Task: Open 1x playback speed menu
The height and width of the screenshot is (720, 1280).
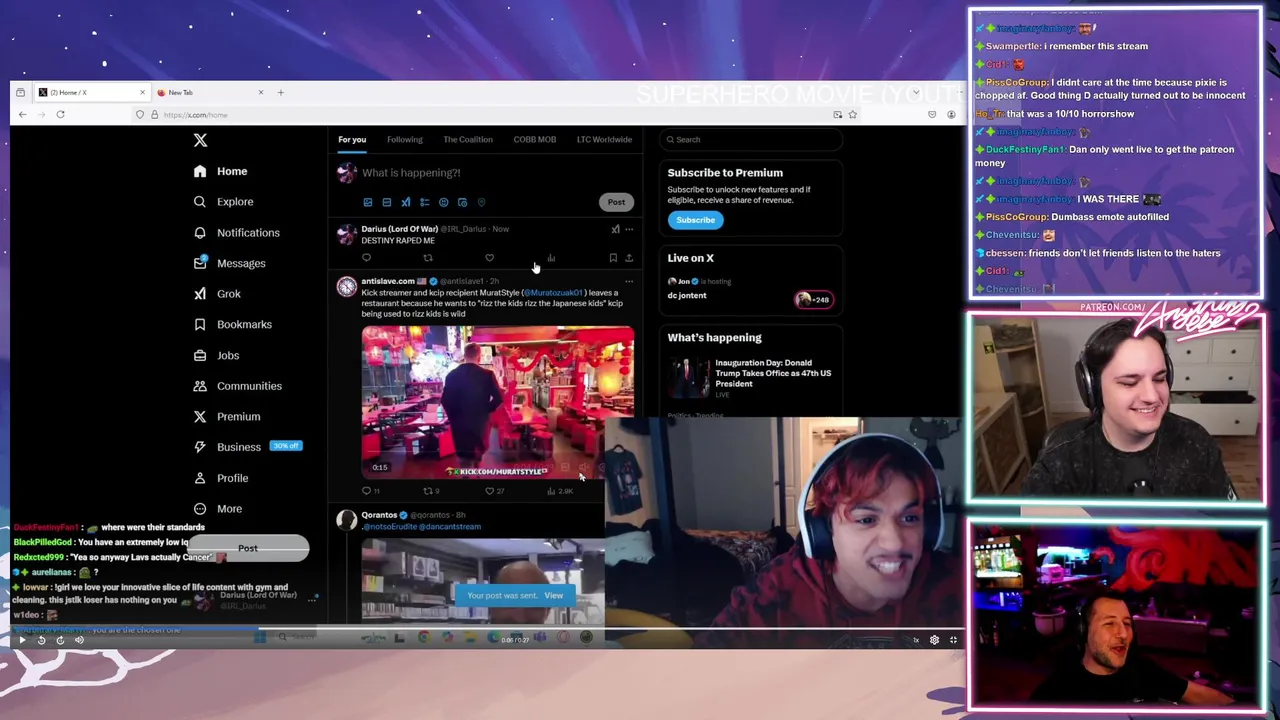Action: click(x=916, y=640)
